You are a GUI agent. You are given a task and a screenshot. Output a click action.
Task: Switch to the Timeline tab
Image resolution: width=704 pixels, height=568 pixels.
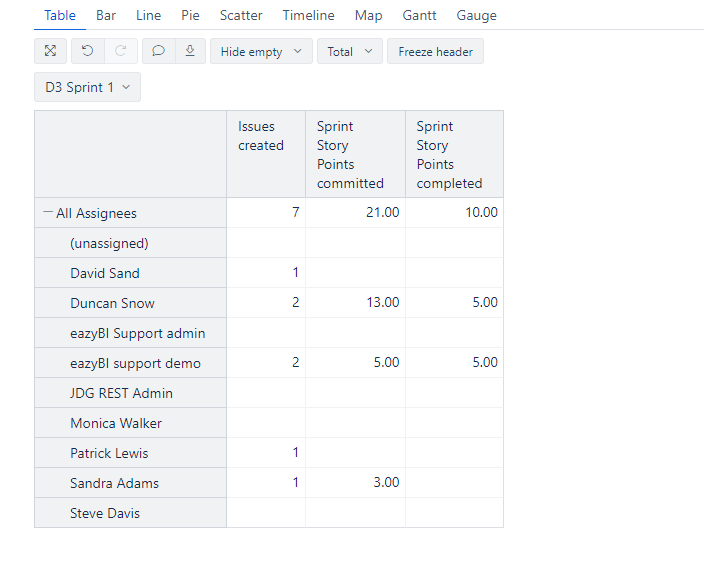308,15
